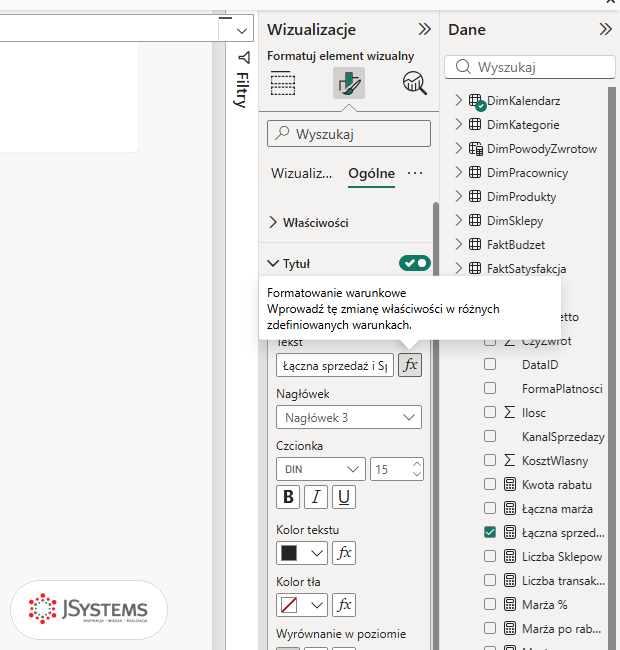
Task: Check the KosztWlasny field checkbox
Action: [x=490, y=460]
